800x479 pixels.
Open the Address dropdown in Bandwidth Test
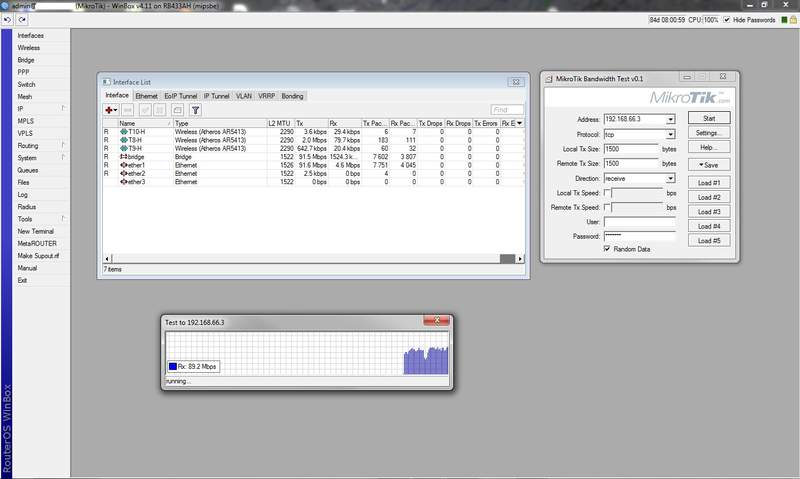pyautogui.click(x=670, y=119)
